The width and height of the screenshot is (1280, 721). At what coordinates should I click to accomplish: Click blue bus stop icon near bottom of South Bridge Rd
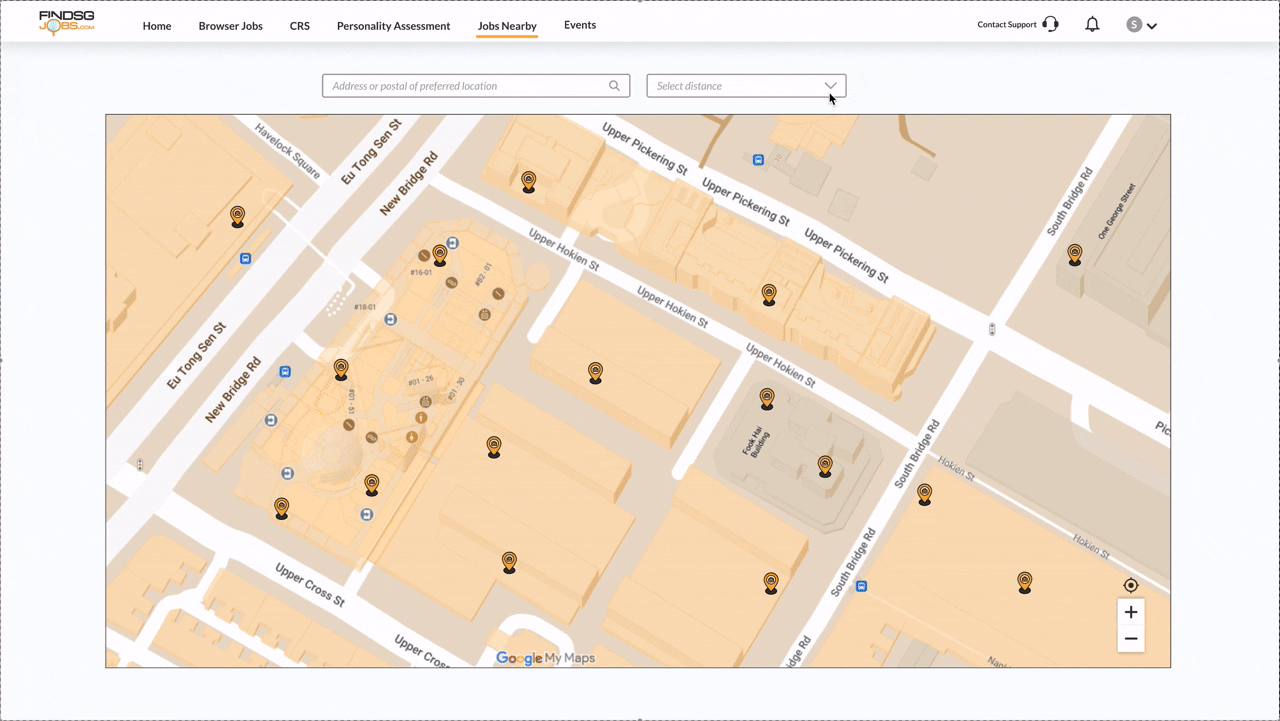pos(861,586)
